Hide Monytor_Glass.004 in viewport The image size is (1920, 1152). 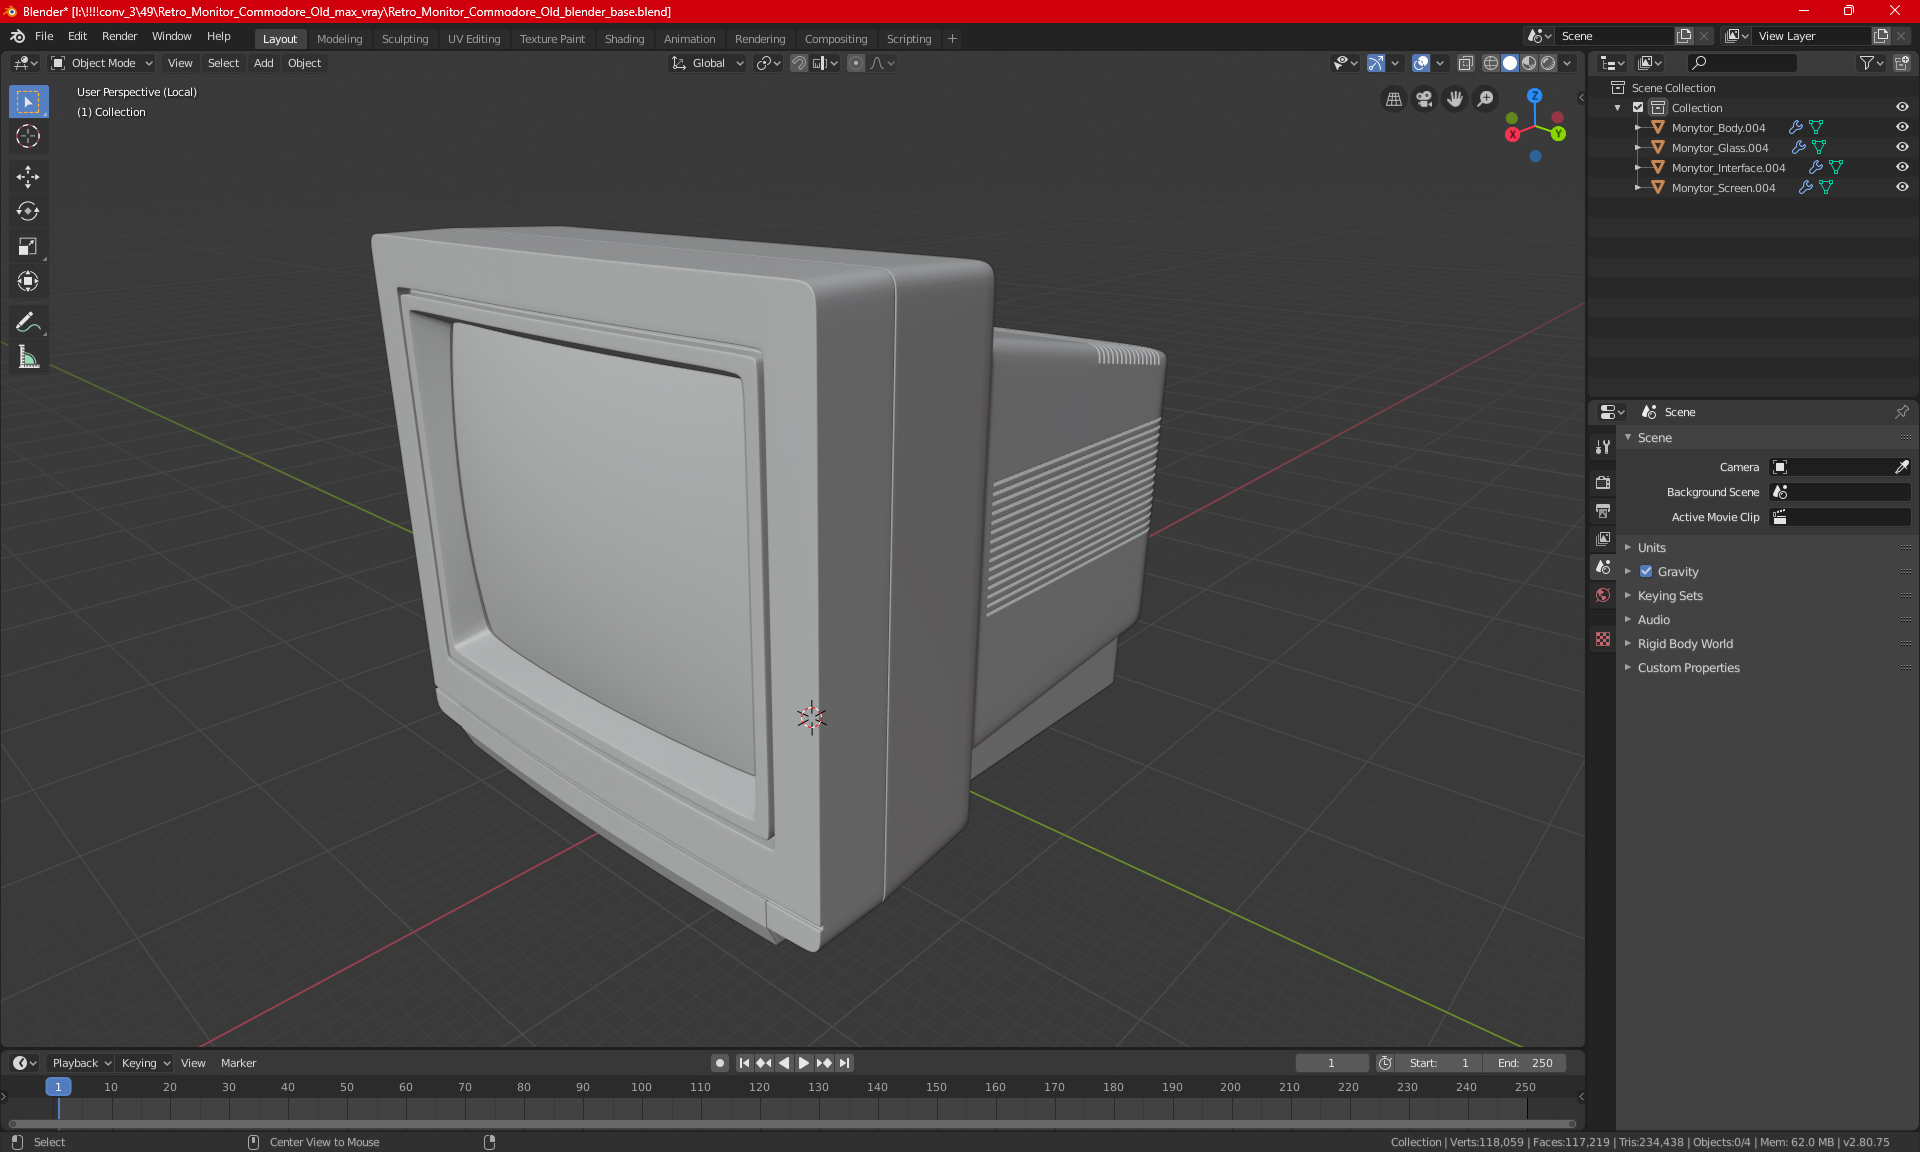1902,148
